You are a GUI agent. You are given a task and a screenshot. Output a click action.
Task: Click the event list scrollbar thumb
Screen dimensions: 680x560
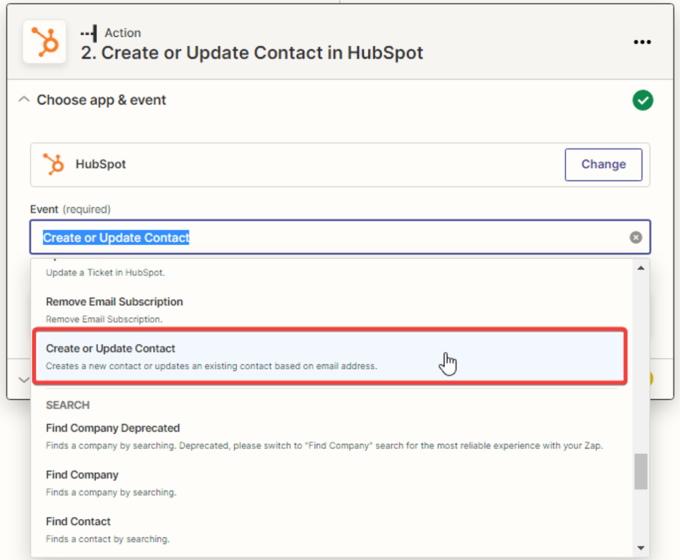pyautogui.click(x=641, y=471)
